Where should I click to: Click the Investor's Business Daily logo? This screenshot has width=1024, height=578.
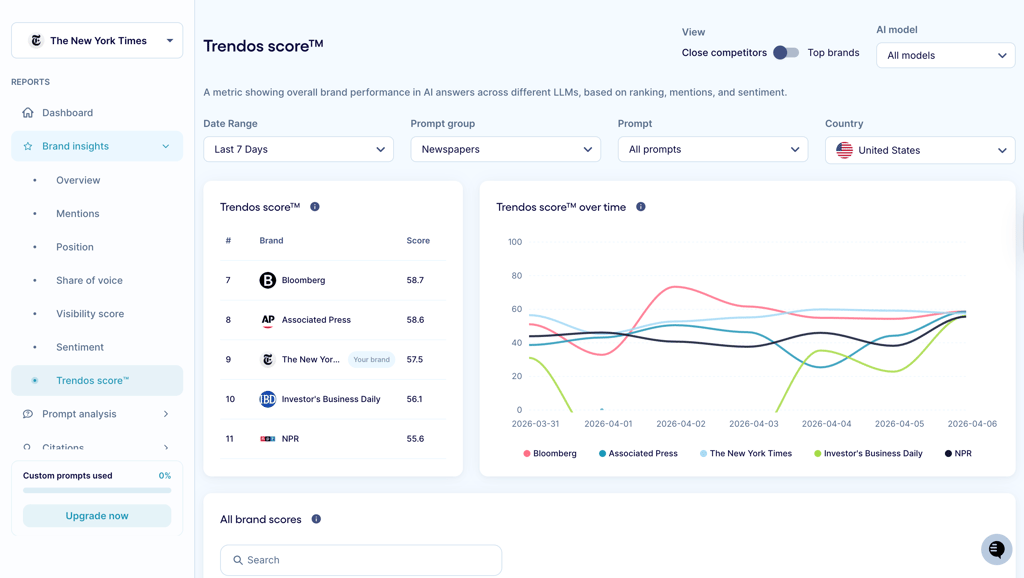click(268, 399)
